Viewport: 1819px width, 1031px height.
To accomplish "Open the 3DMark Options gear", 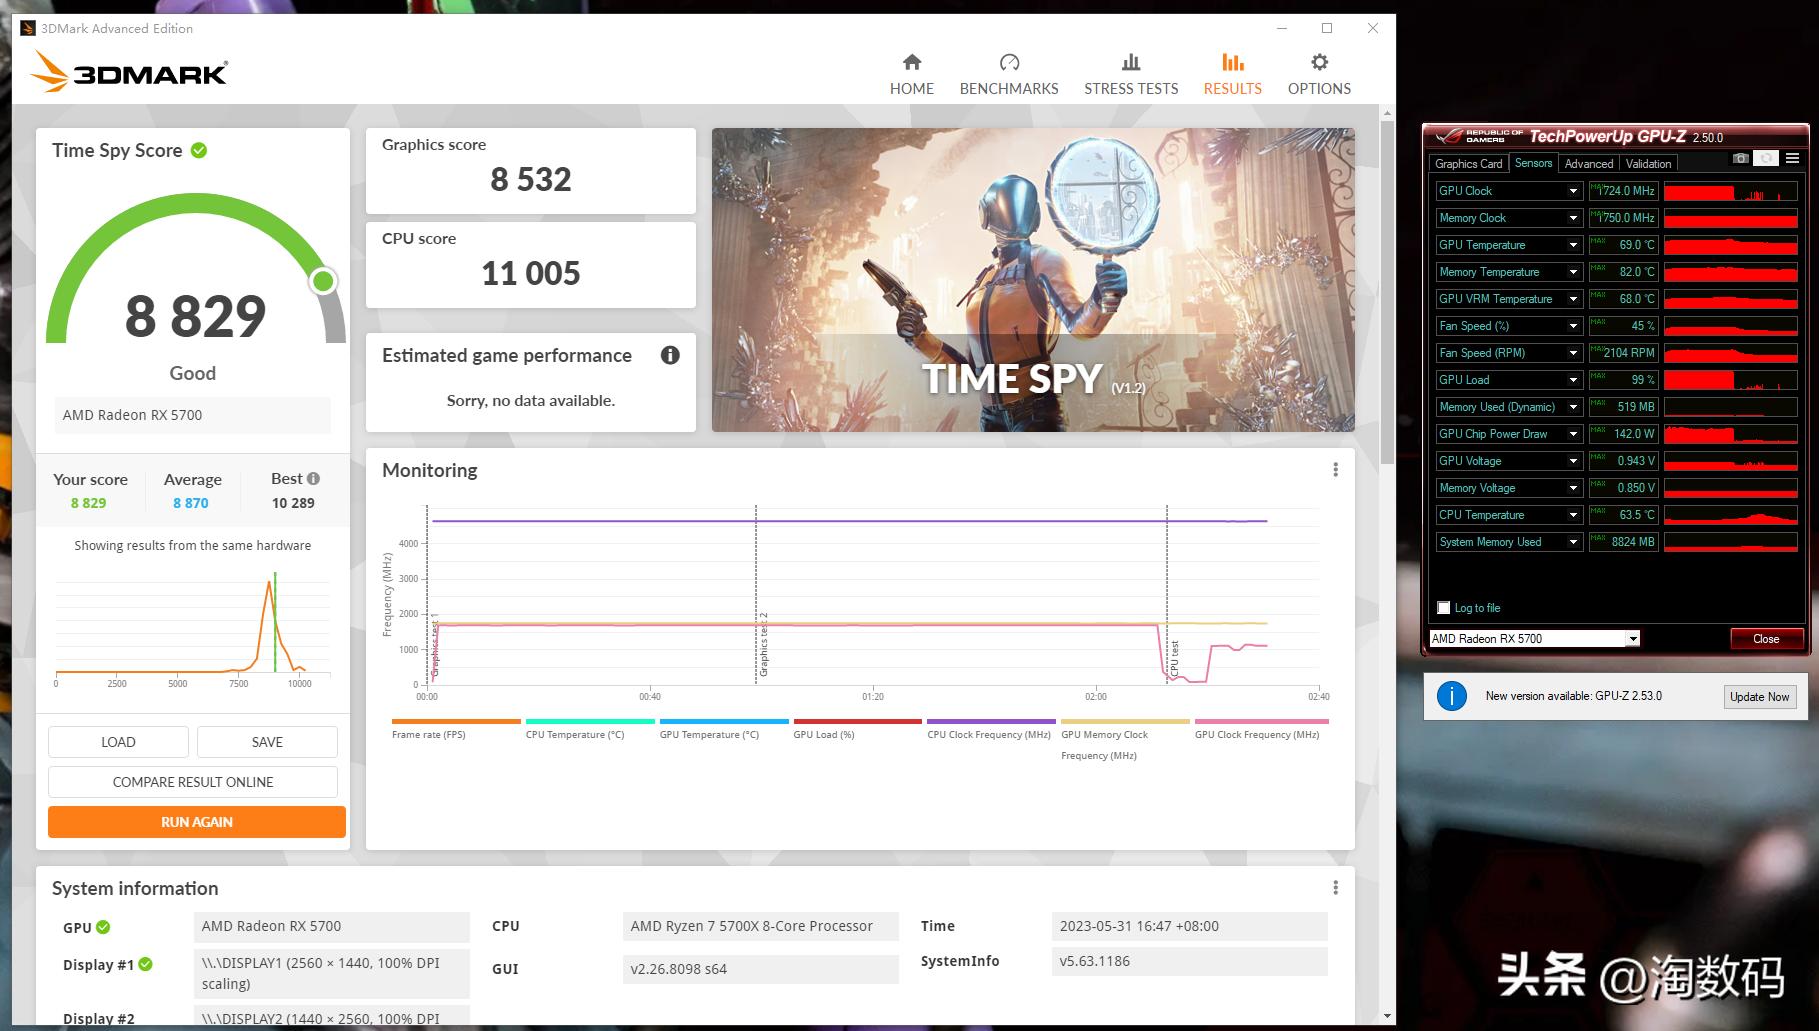I will 1318,75.
